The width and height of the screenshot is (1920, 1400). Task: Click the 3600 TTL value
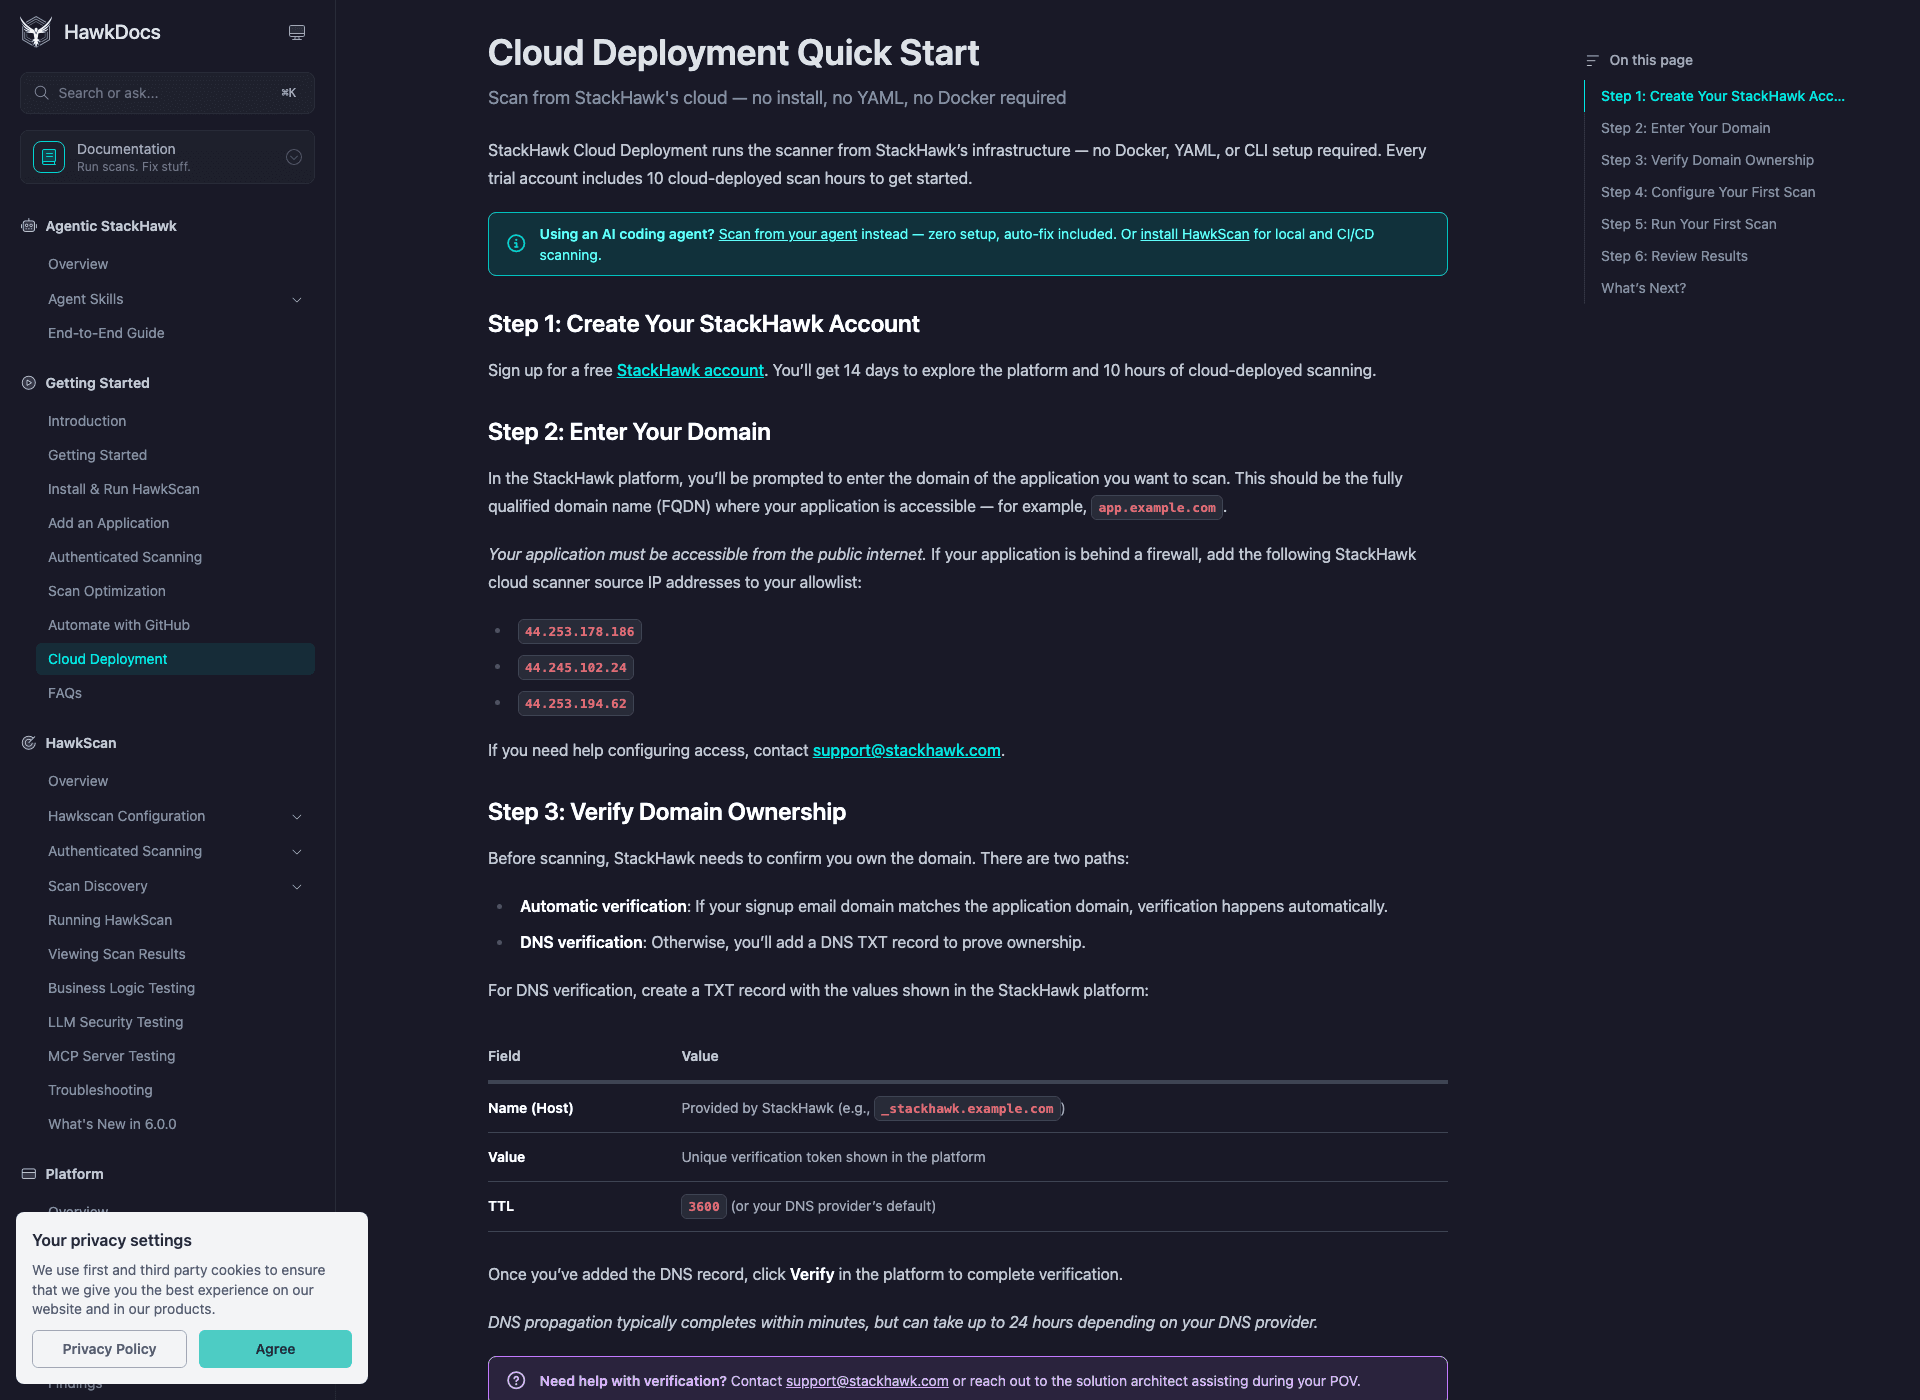704,1207
